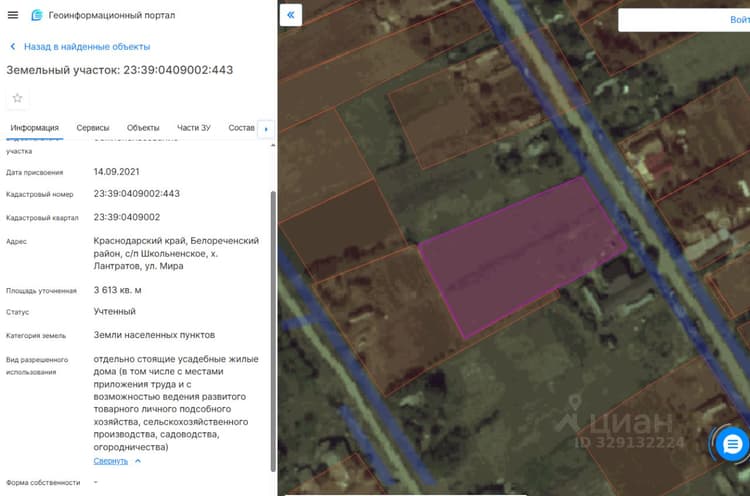Open the 'Состав' tab
The height and width of the screenshot is (496, 750).
242,128
